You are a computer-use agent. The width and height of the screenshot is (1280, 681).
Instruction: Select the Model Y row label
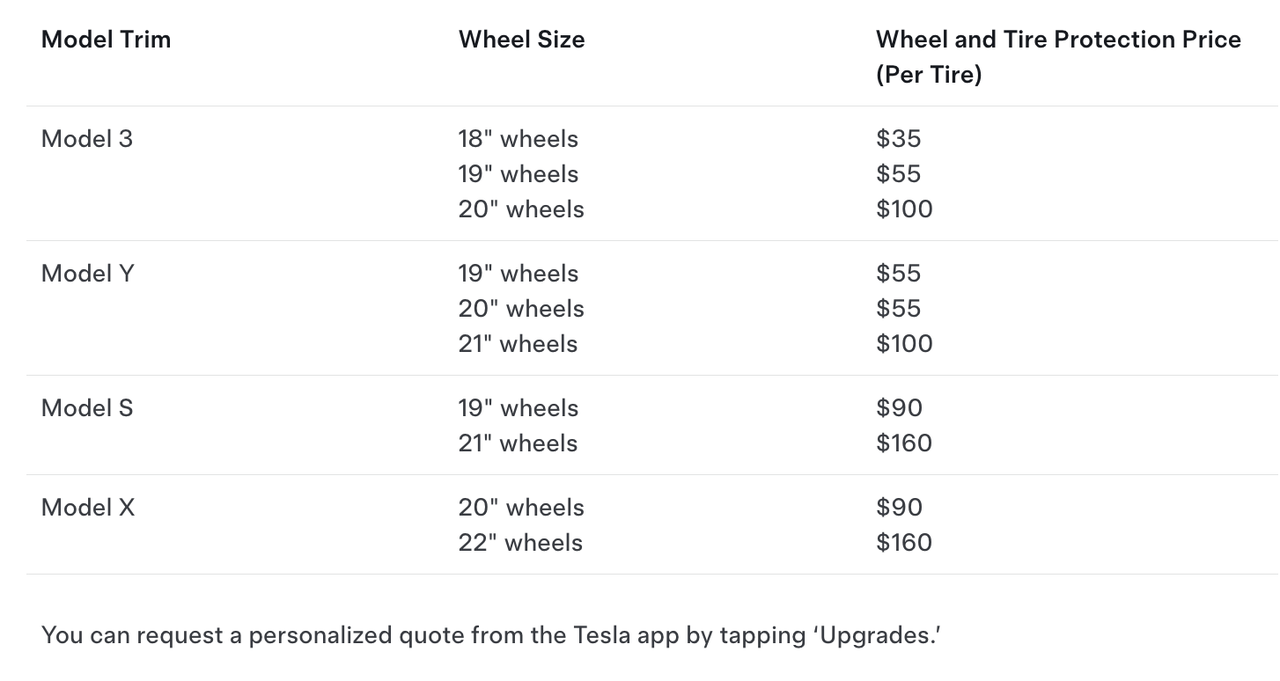coord(87,273)
